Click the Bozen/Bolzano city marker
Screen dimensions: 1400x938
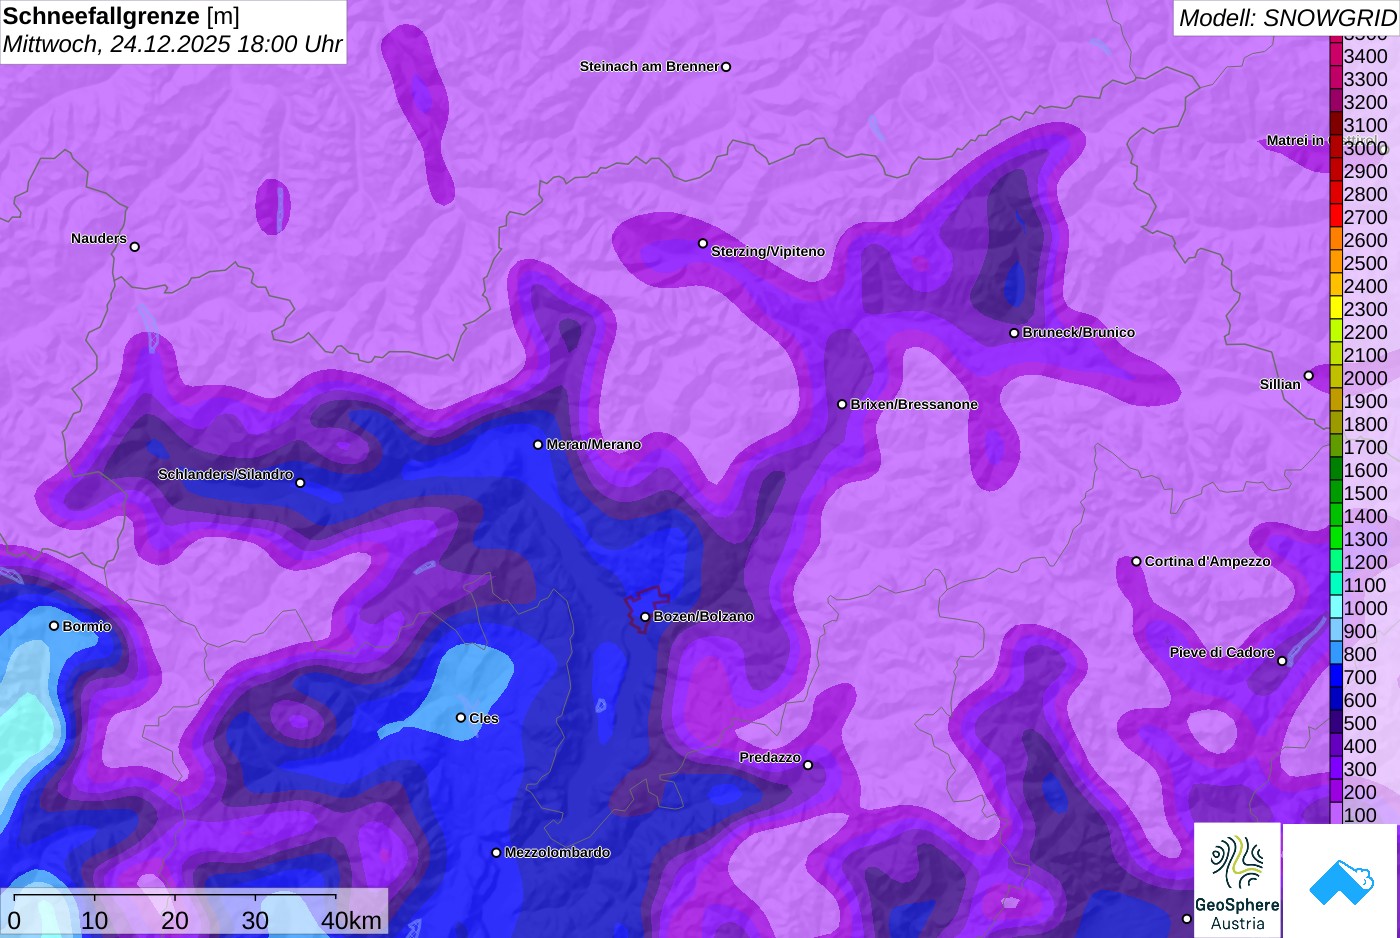pos(645,617)
